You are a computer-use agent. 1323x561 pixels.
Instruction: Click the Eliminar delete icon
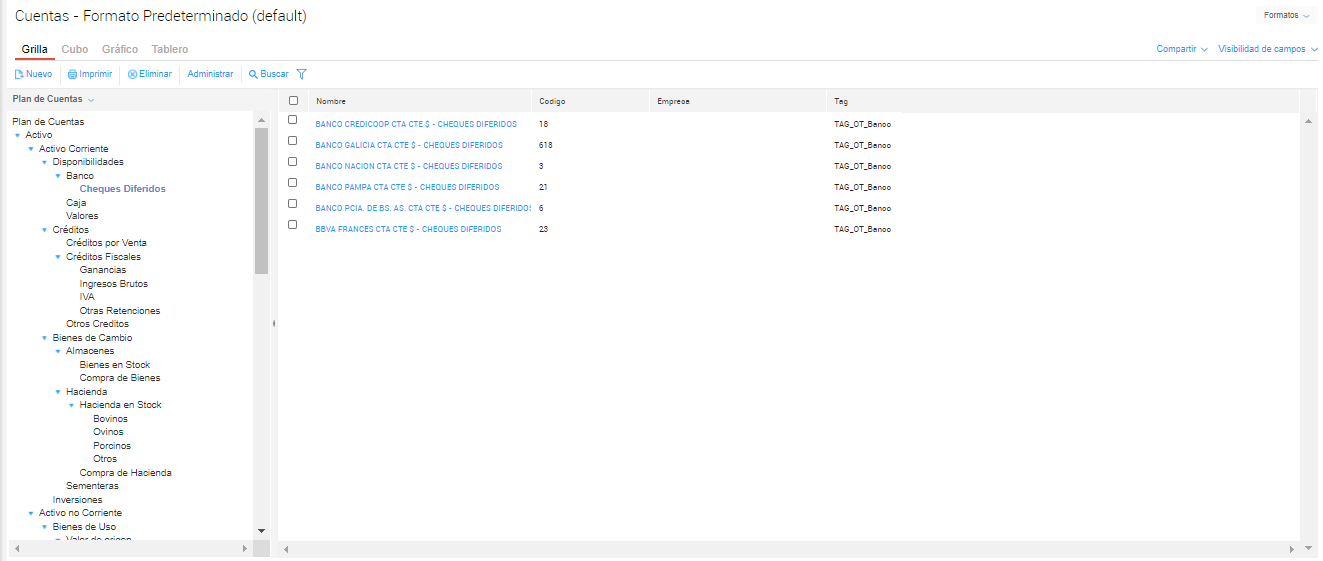(x=133, y=74)
